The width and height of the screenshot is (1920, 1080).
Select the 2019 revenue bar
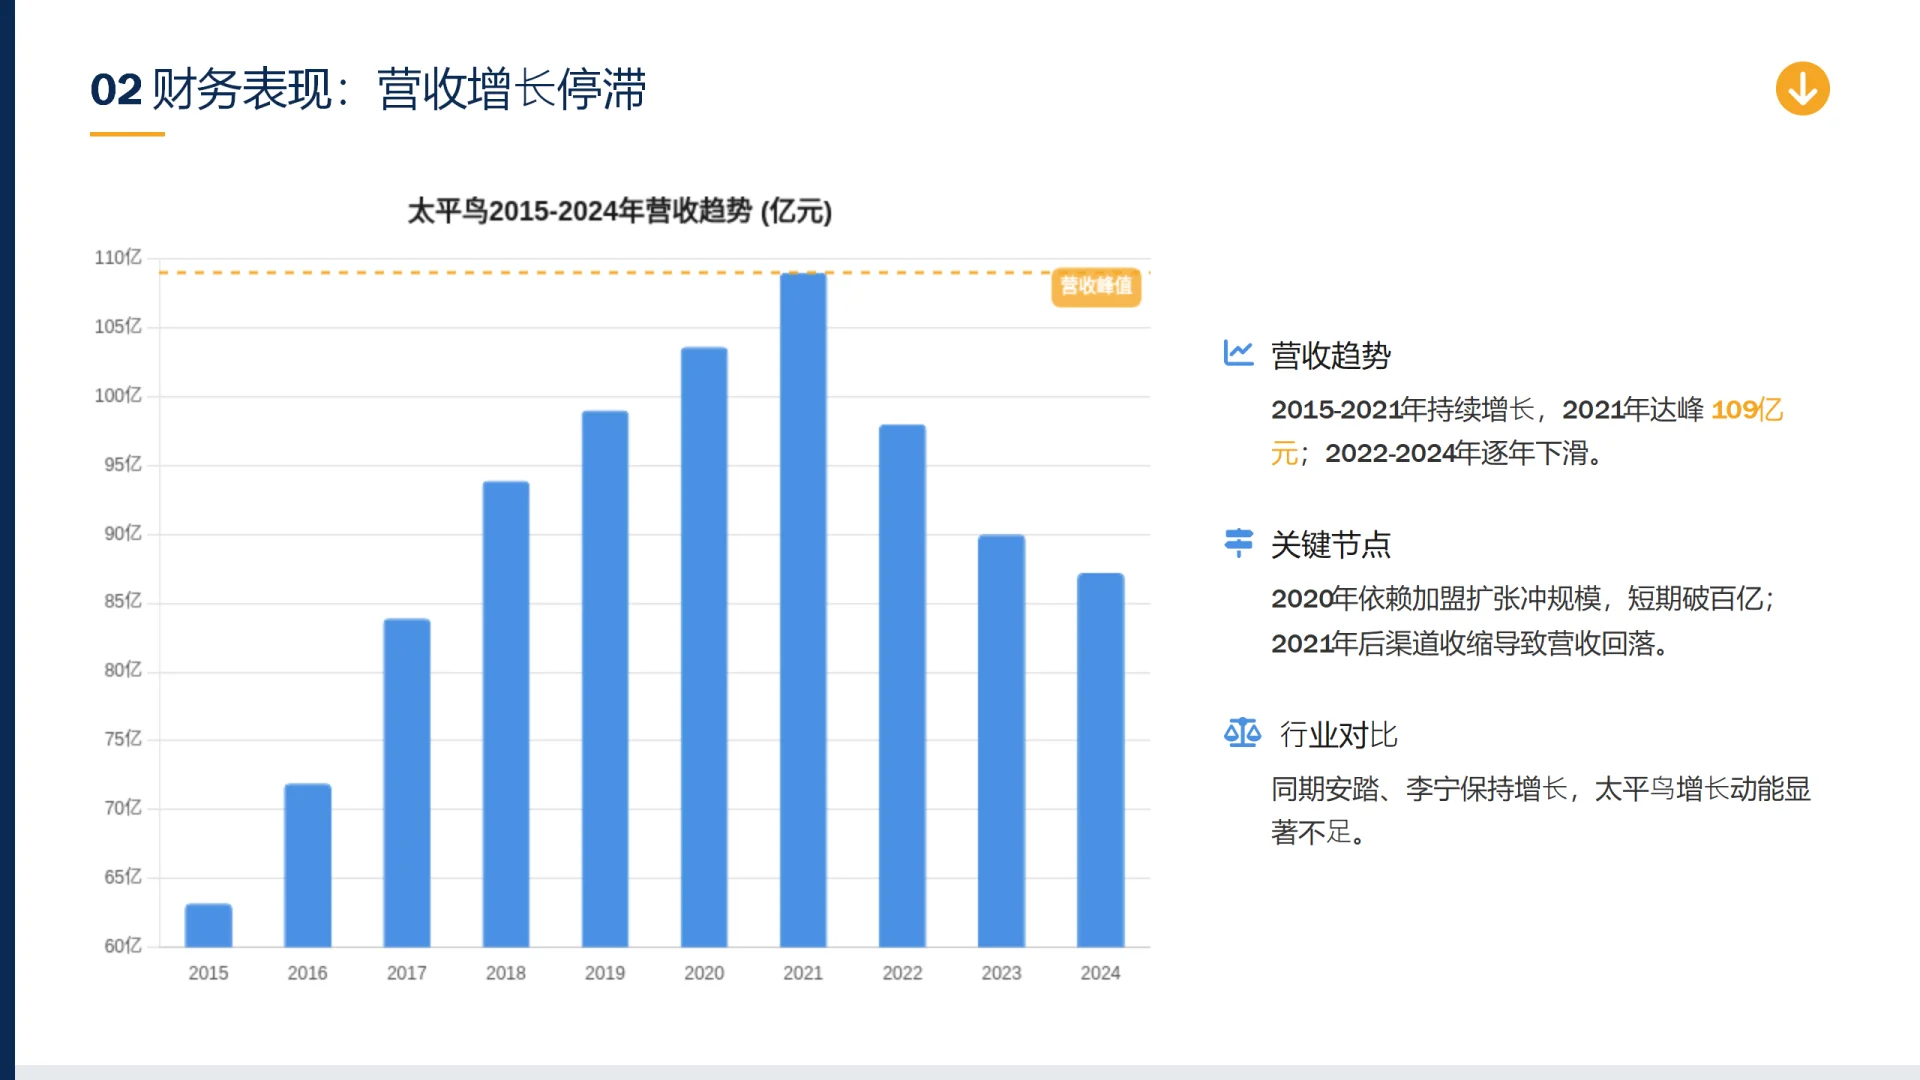coord(605,679)
